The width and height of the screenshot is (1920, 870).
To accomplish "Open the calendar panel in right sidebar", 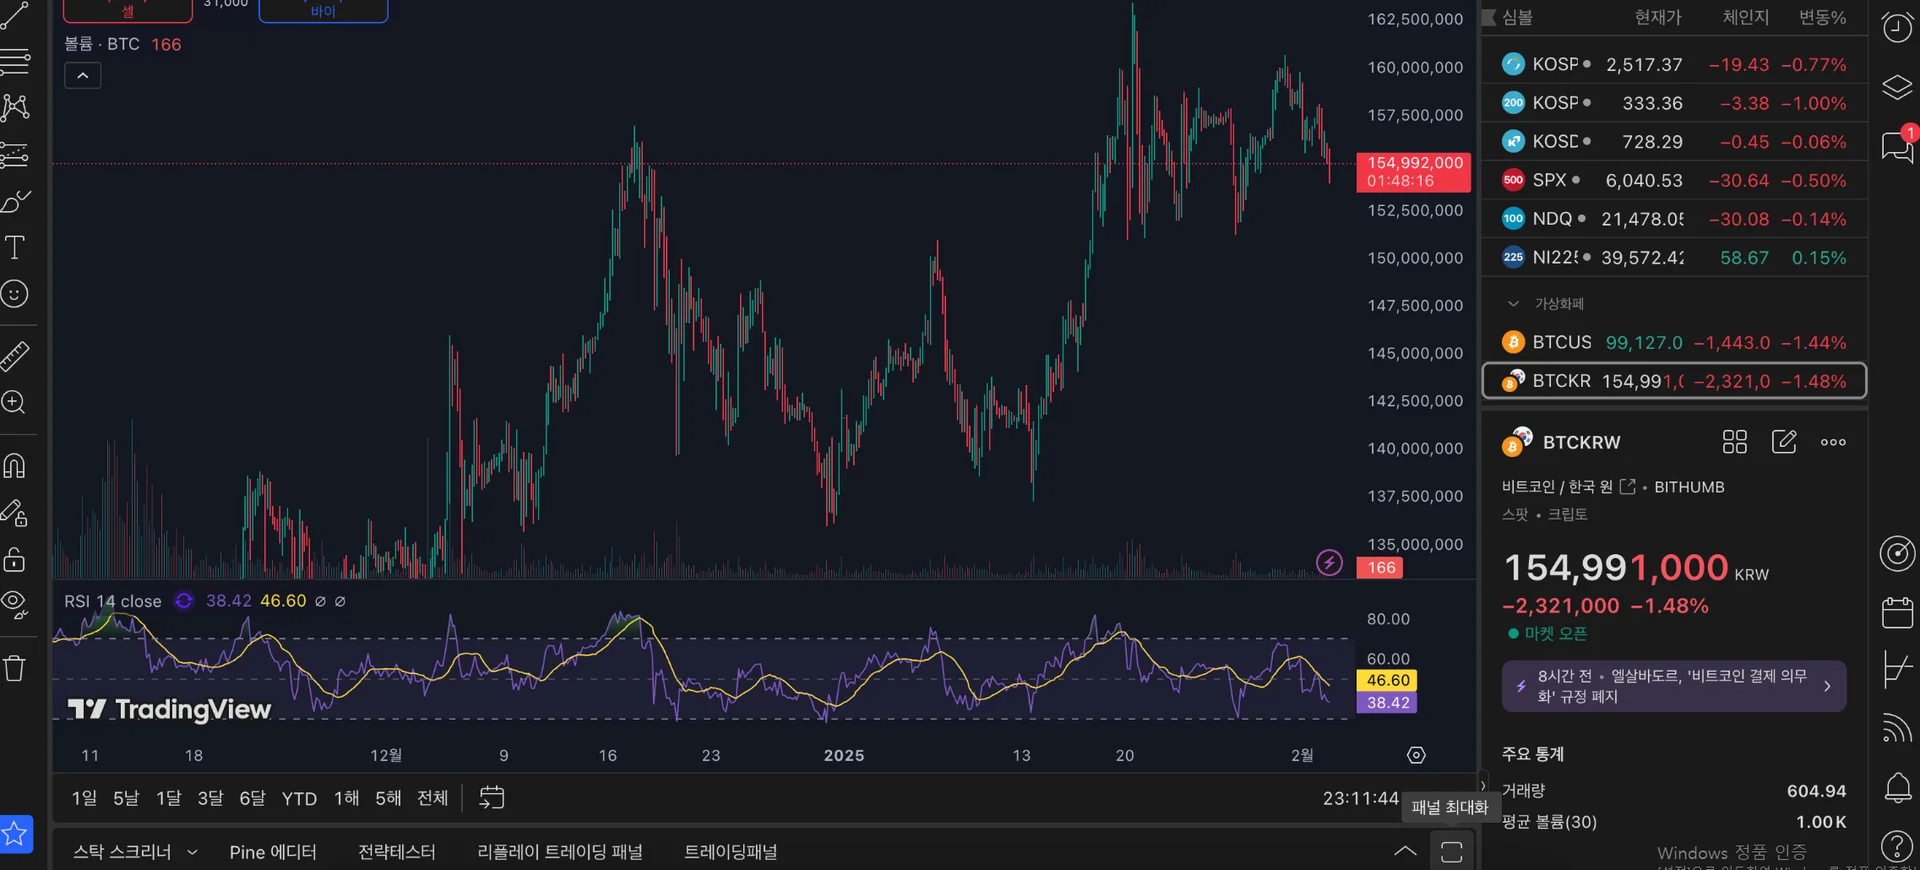I will [1897, 612].
